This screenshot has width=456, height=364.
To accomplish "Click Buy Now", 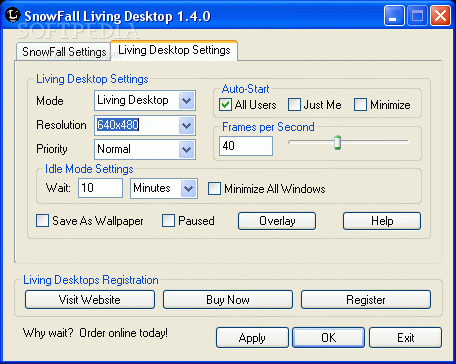I will point(228,299).
